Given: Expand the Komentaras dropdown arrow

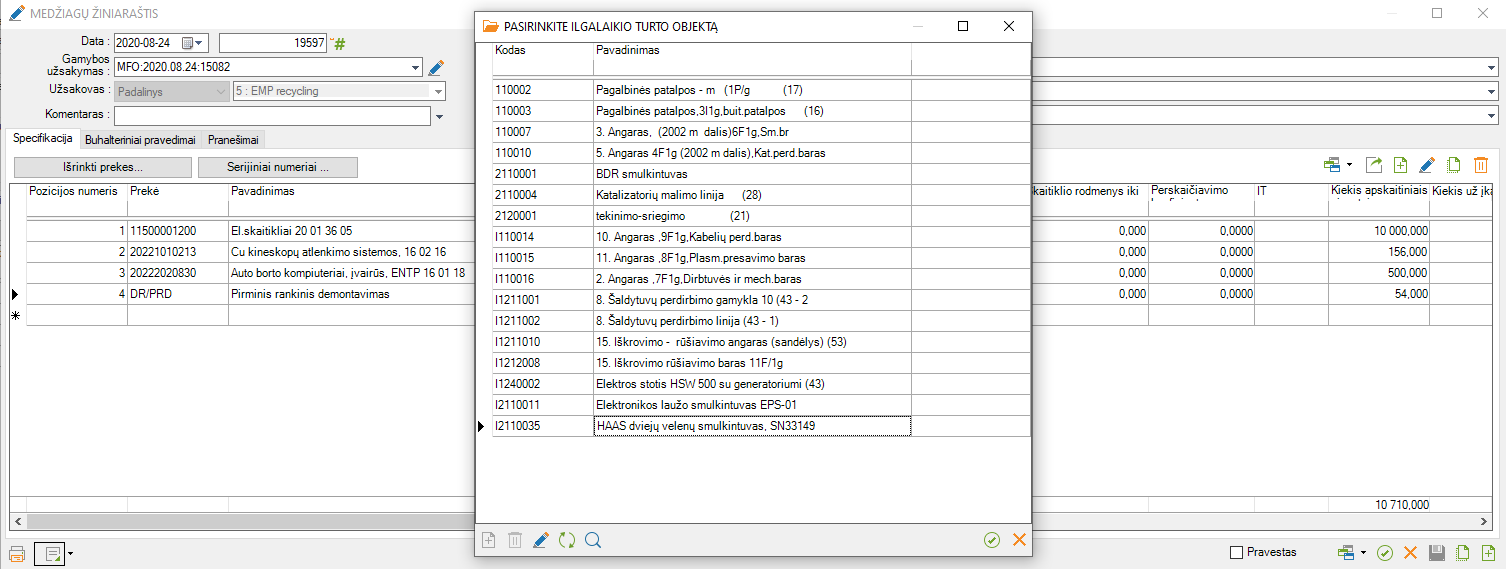Looking at the screenshot, I should (x=439, y=117).
